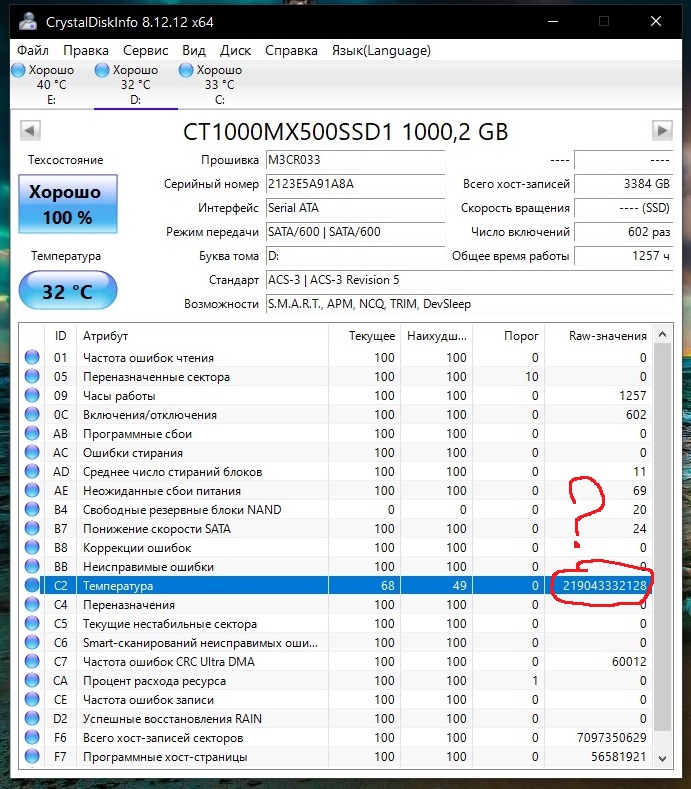The width and height of the screenshot is (691, 789).
Task: Click status icon for Температура C2 row
Action: [x=32, y=585]
